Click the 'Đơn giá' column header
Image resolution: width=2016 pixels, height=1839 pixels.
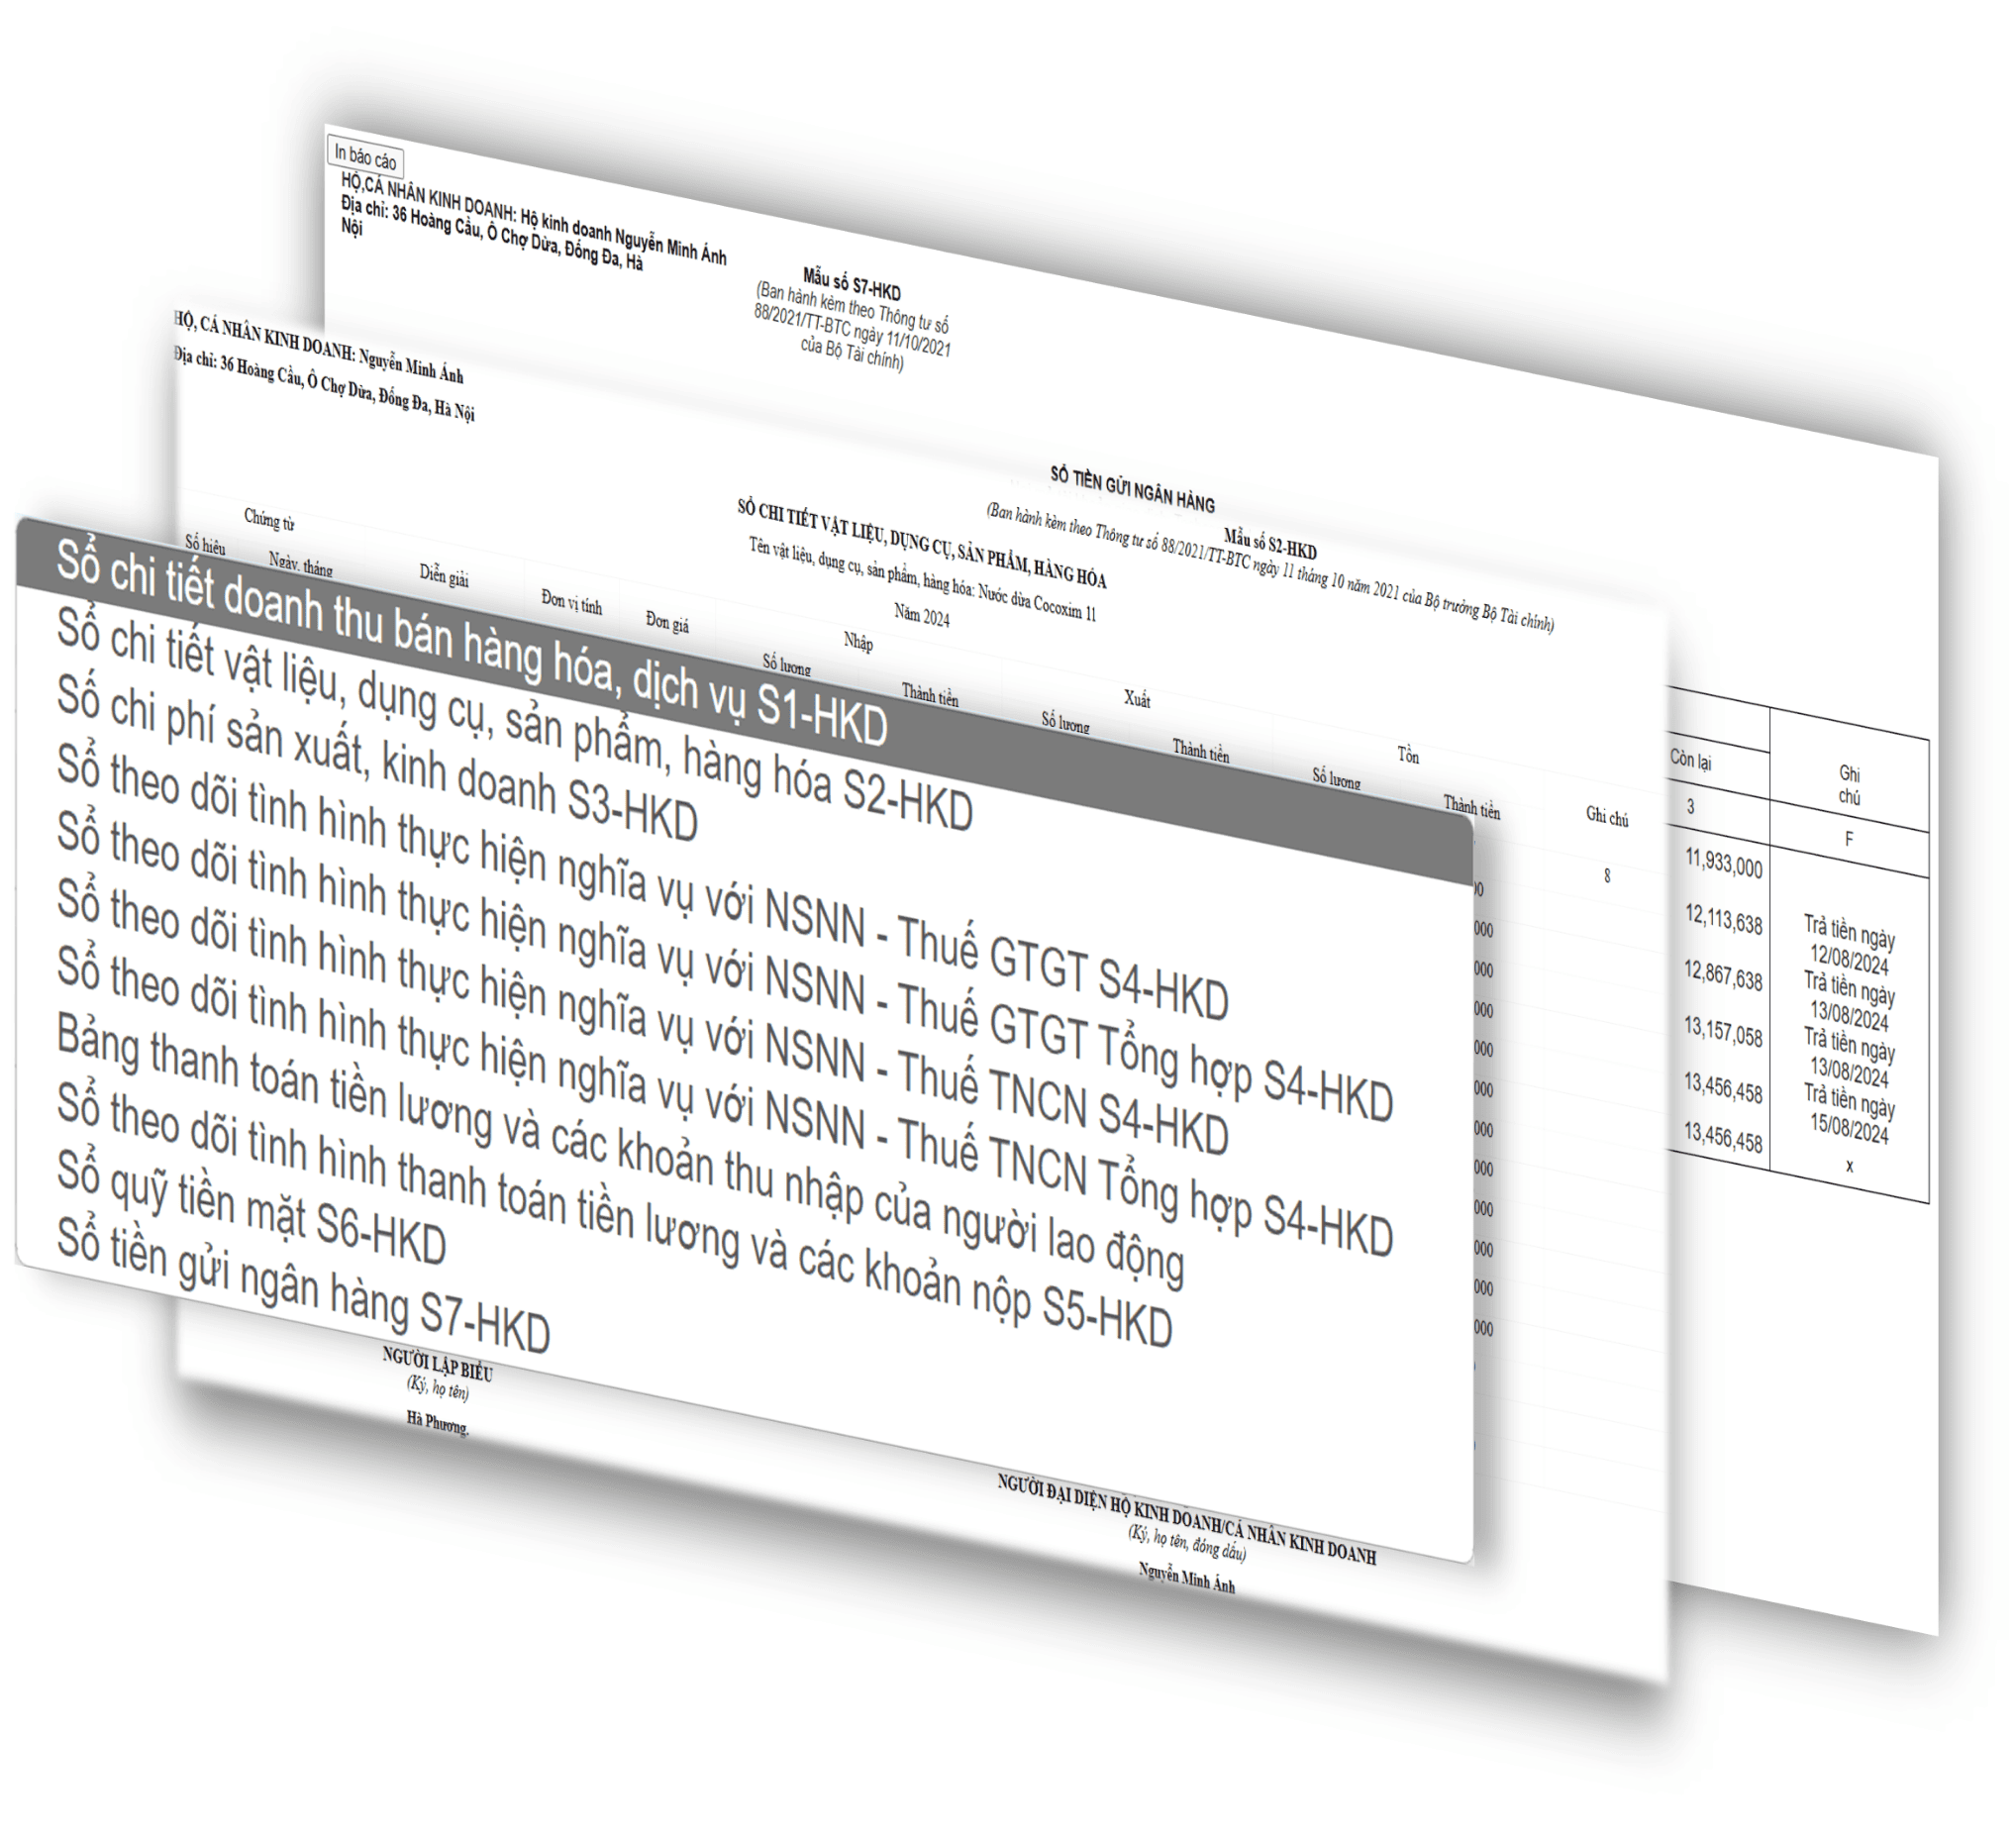pos(667,622)
